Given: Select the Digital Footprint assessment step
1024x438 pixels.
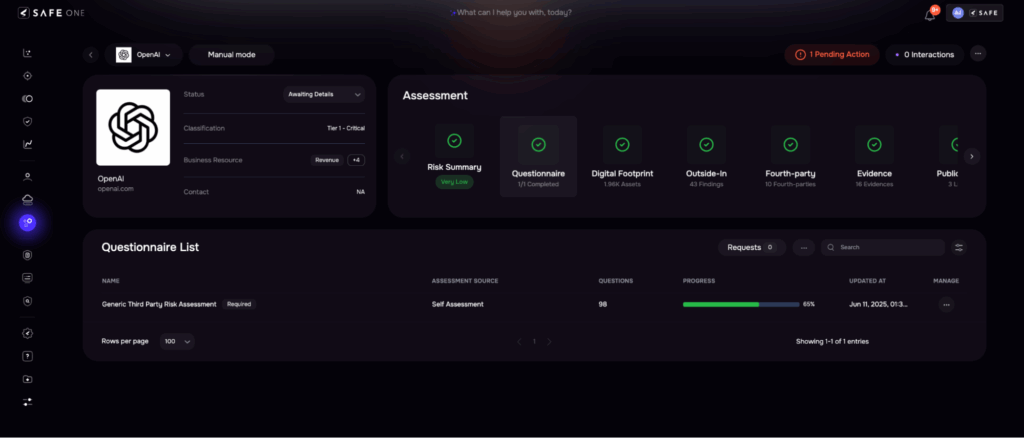Looking at the screenshot, I should [622, 157].
